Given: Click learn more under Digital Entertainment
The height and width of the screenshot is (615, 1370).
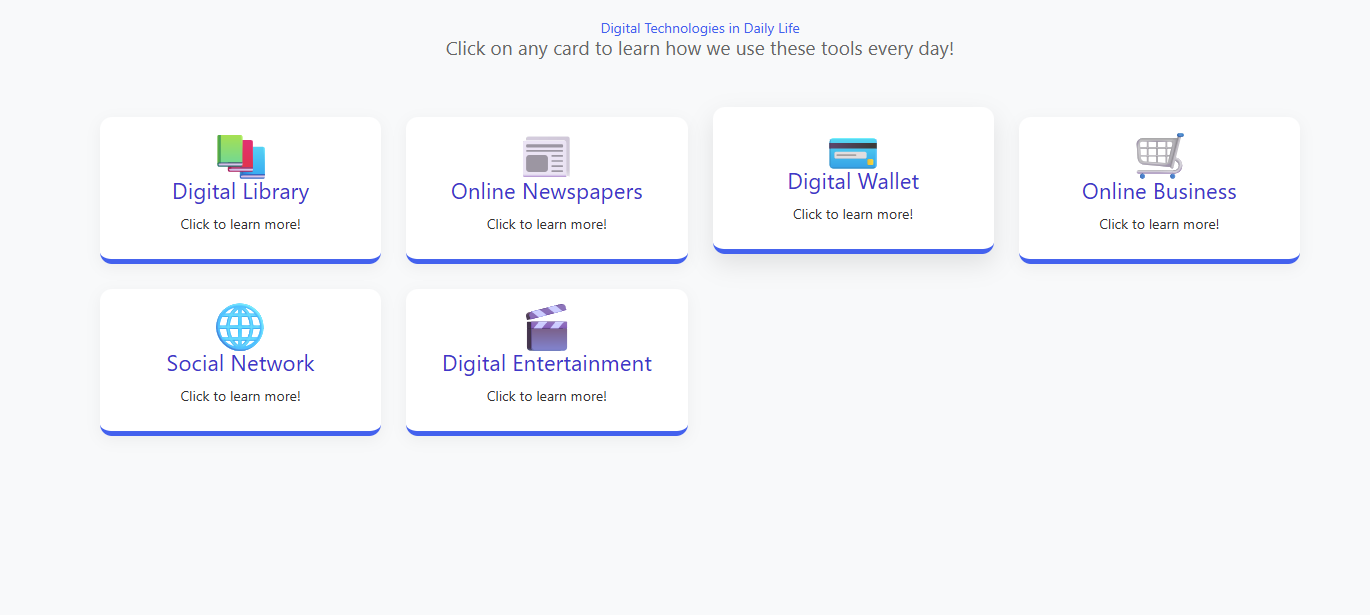Looking at the screenshot, I should point(546,396).
